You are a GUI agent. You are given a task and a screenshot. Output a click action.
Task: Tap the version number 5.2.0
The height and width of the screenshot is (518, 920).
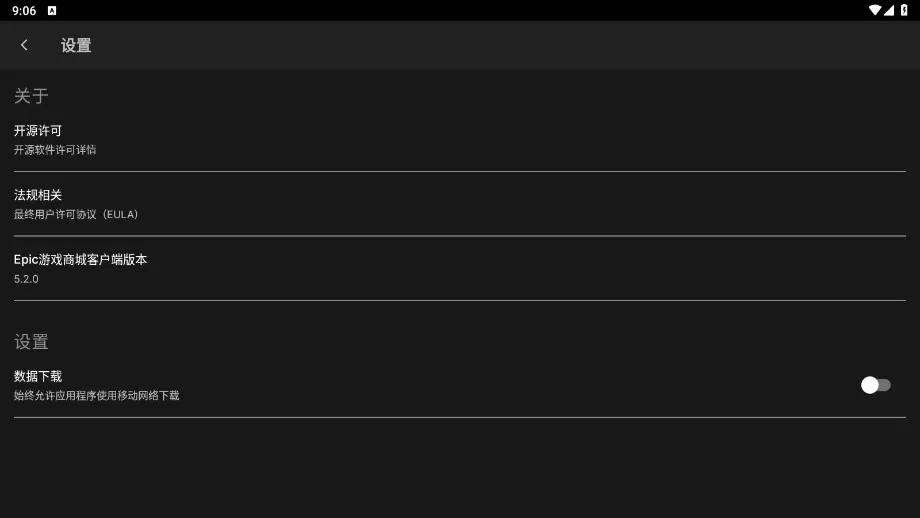click(x=26, y=279)
